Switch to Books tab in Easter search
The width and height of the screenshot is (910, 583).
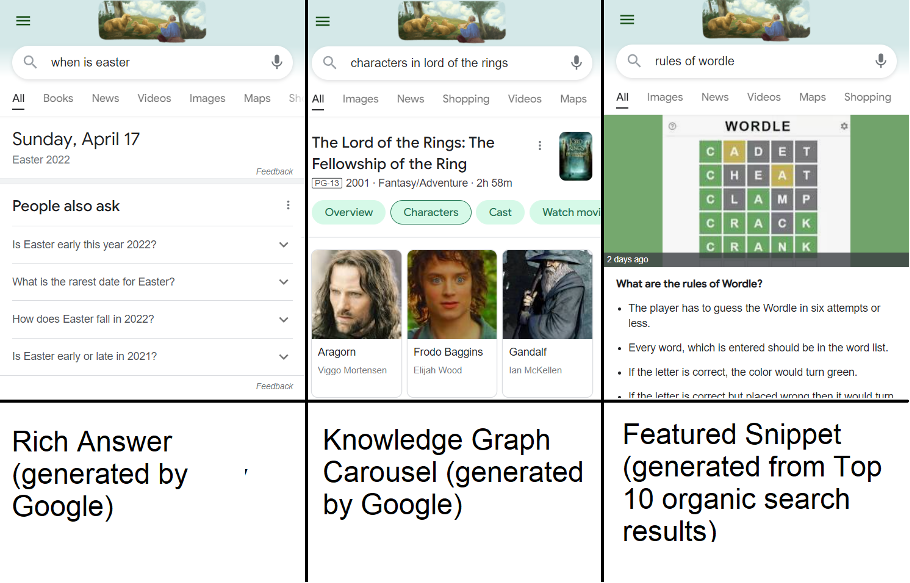pos(58,98)
